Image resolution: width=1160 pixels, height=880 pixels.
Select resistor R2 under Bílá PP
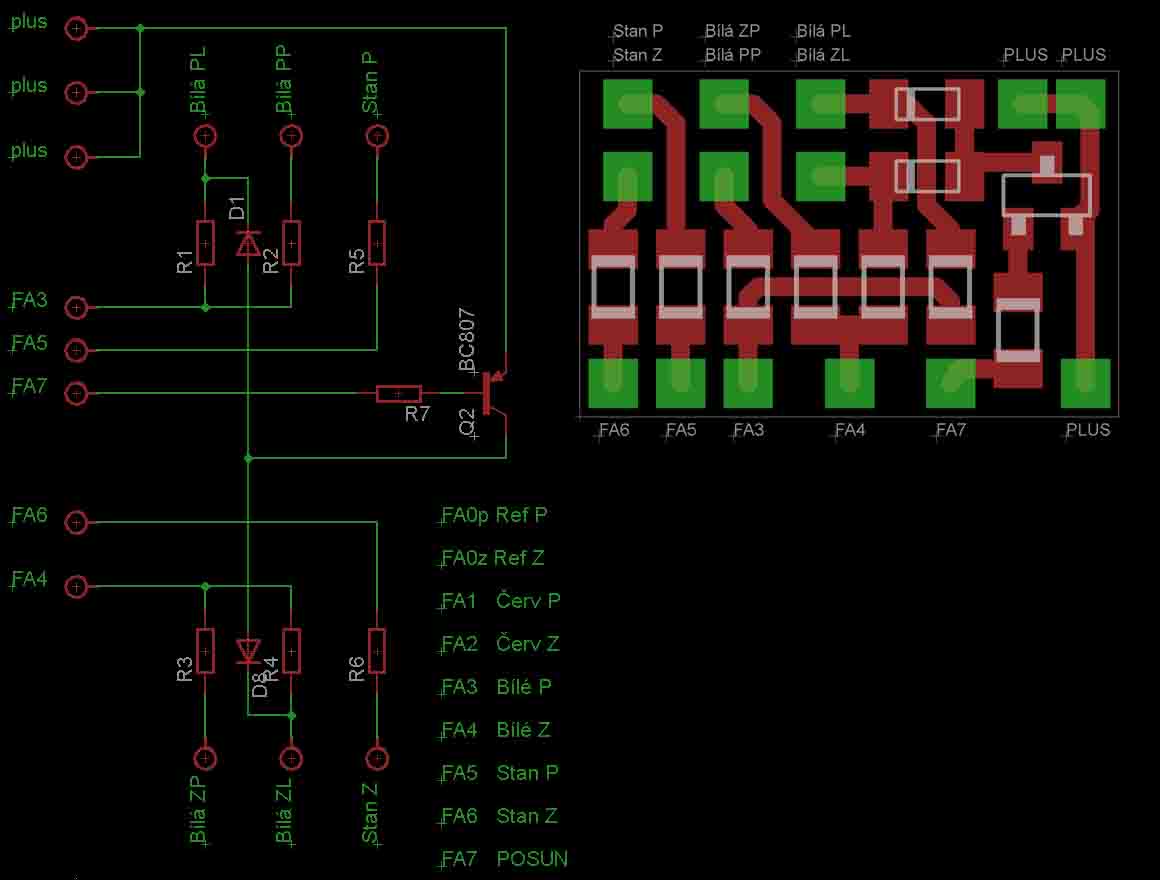[291, 243]
